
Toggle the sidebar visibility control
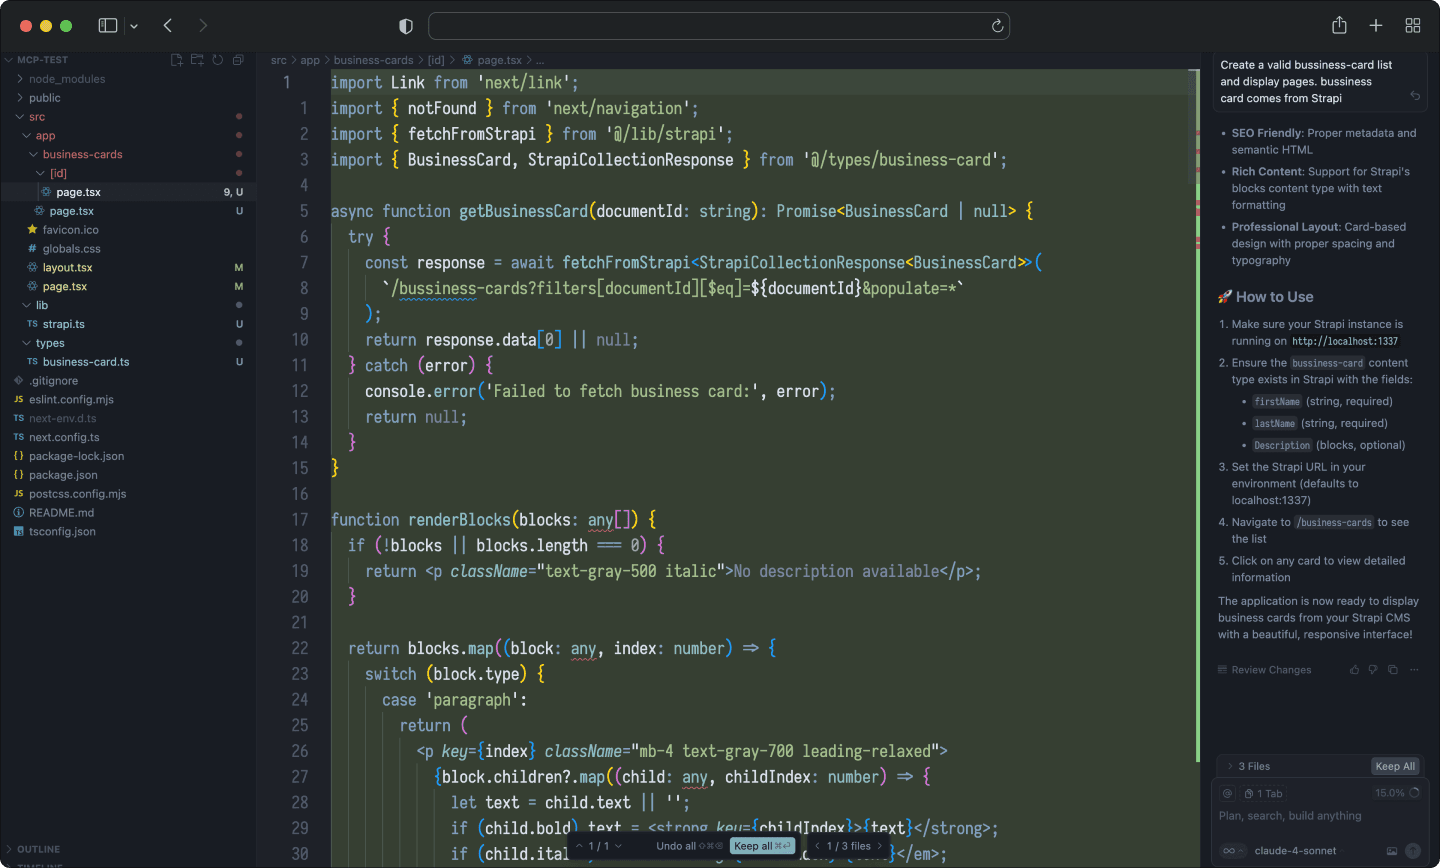110,25
